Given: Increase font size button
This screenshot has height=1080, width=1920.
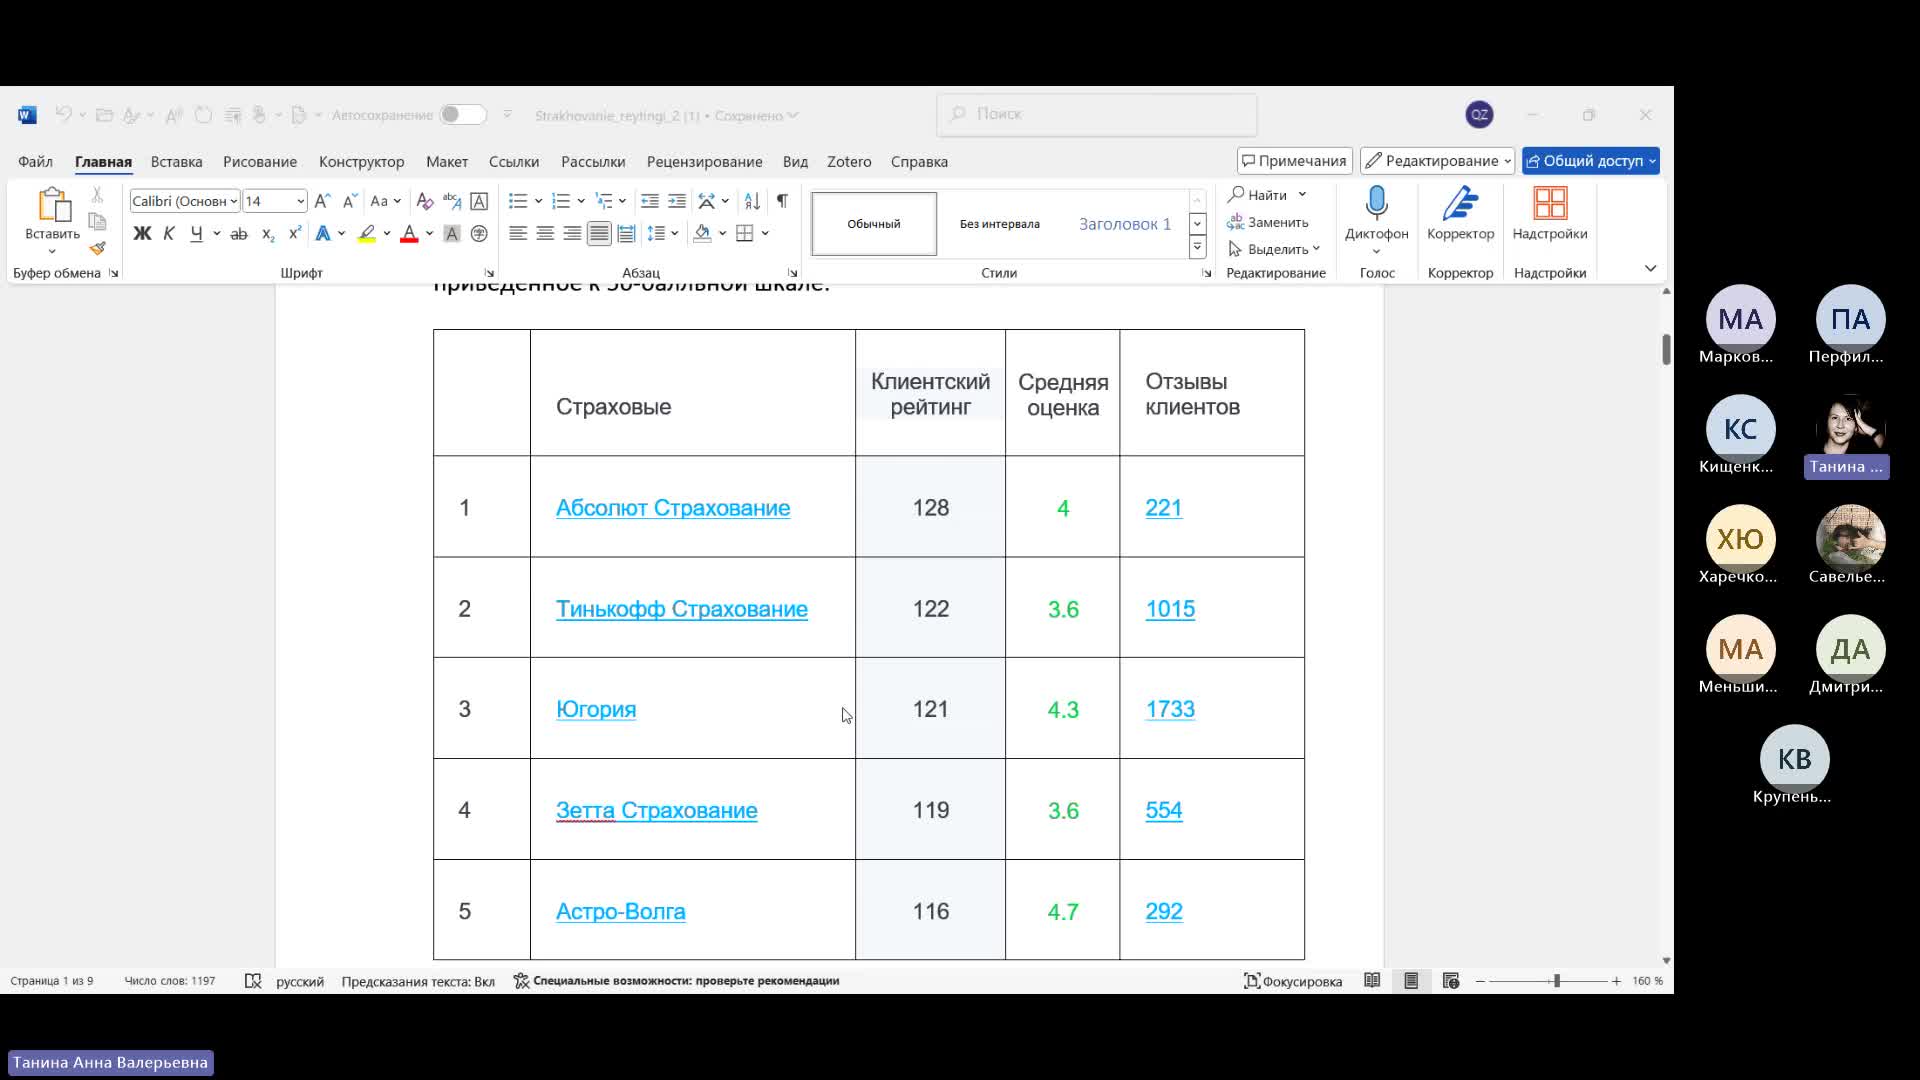Looking at the screenshot, I should (x=322, y=201).
